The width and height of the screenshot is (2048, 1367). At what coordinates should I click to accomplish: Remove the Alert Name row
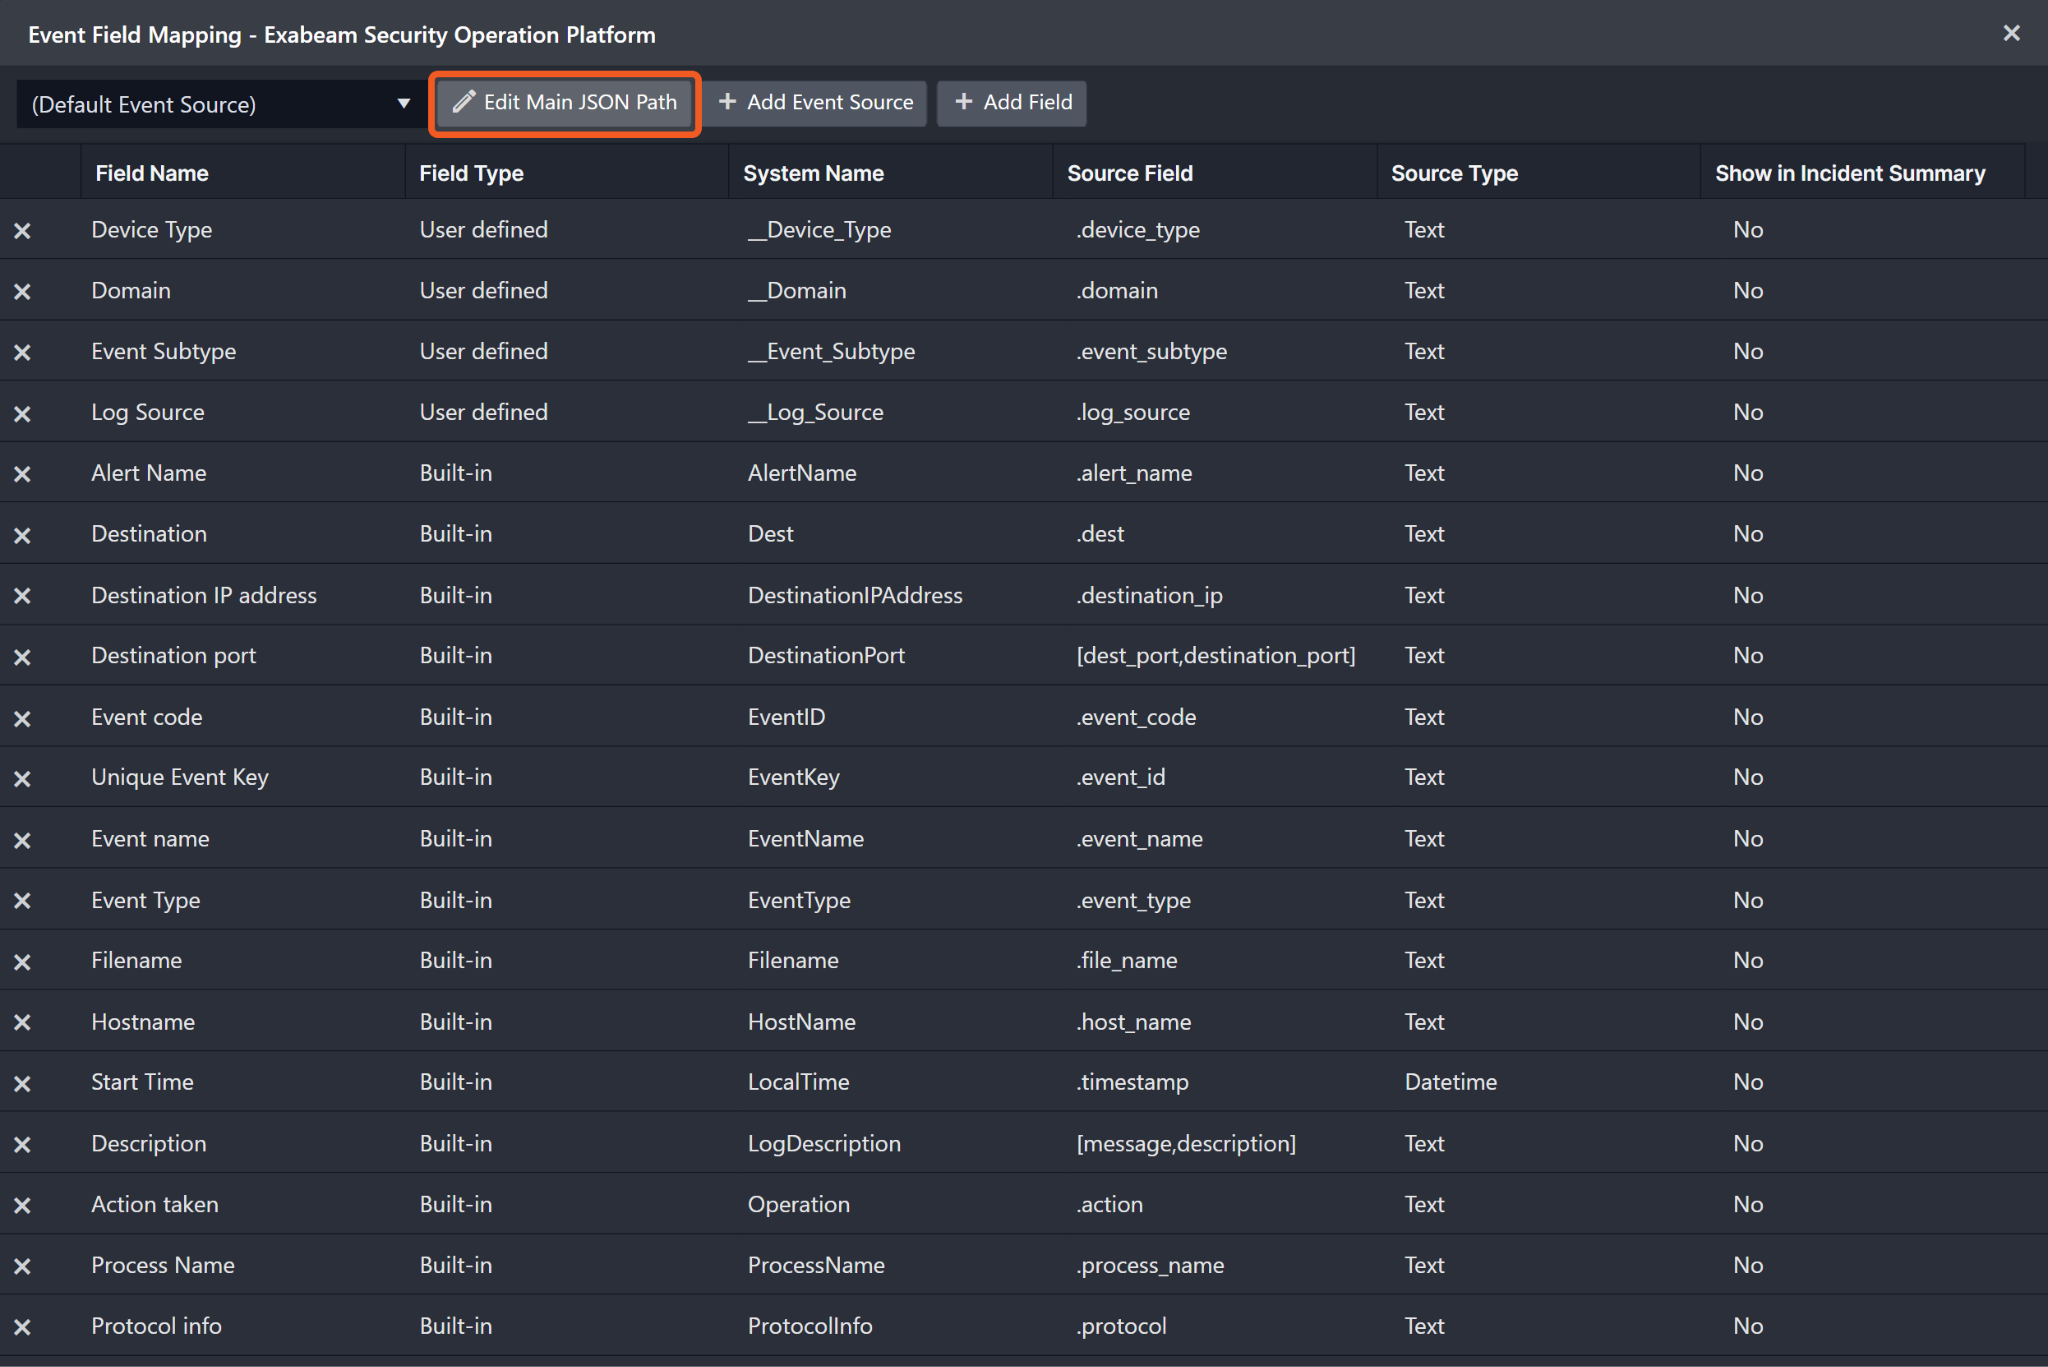coord(22,474)
